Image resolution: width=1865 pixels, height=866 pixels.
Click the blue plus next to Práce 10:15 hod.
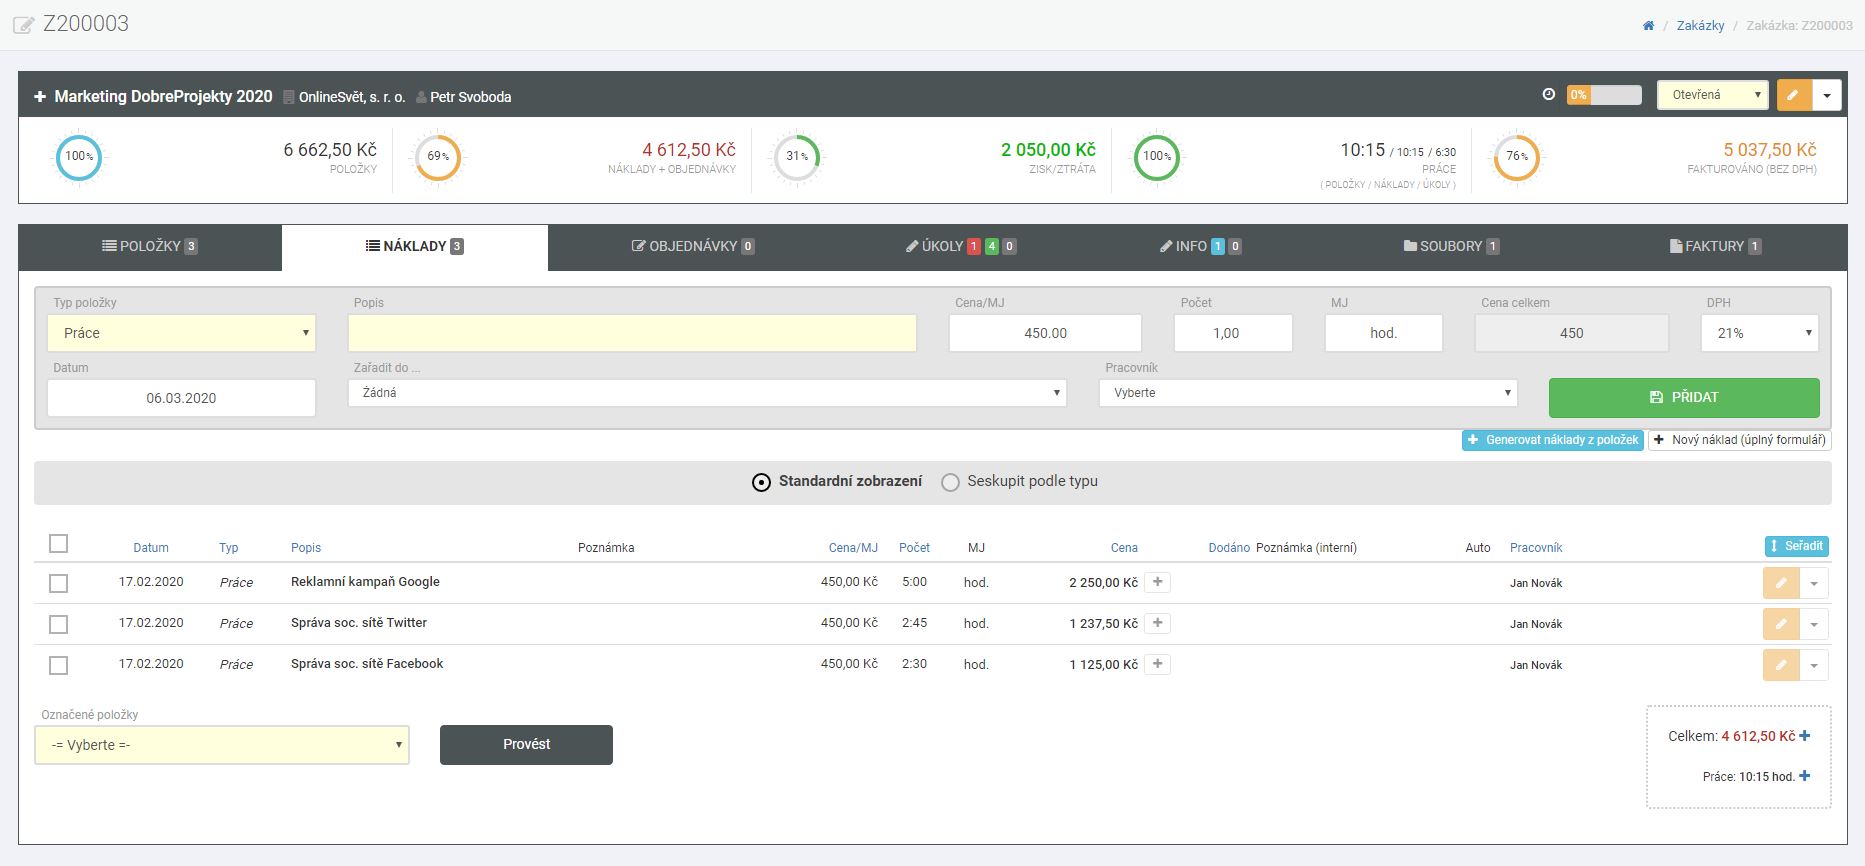point(1805,776)
